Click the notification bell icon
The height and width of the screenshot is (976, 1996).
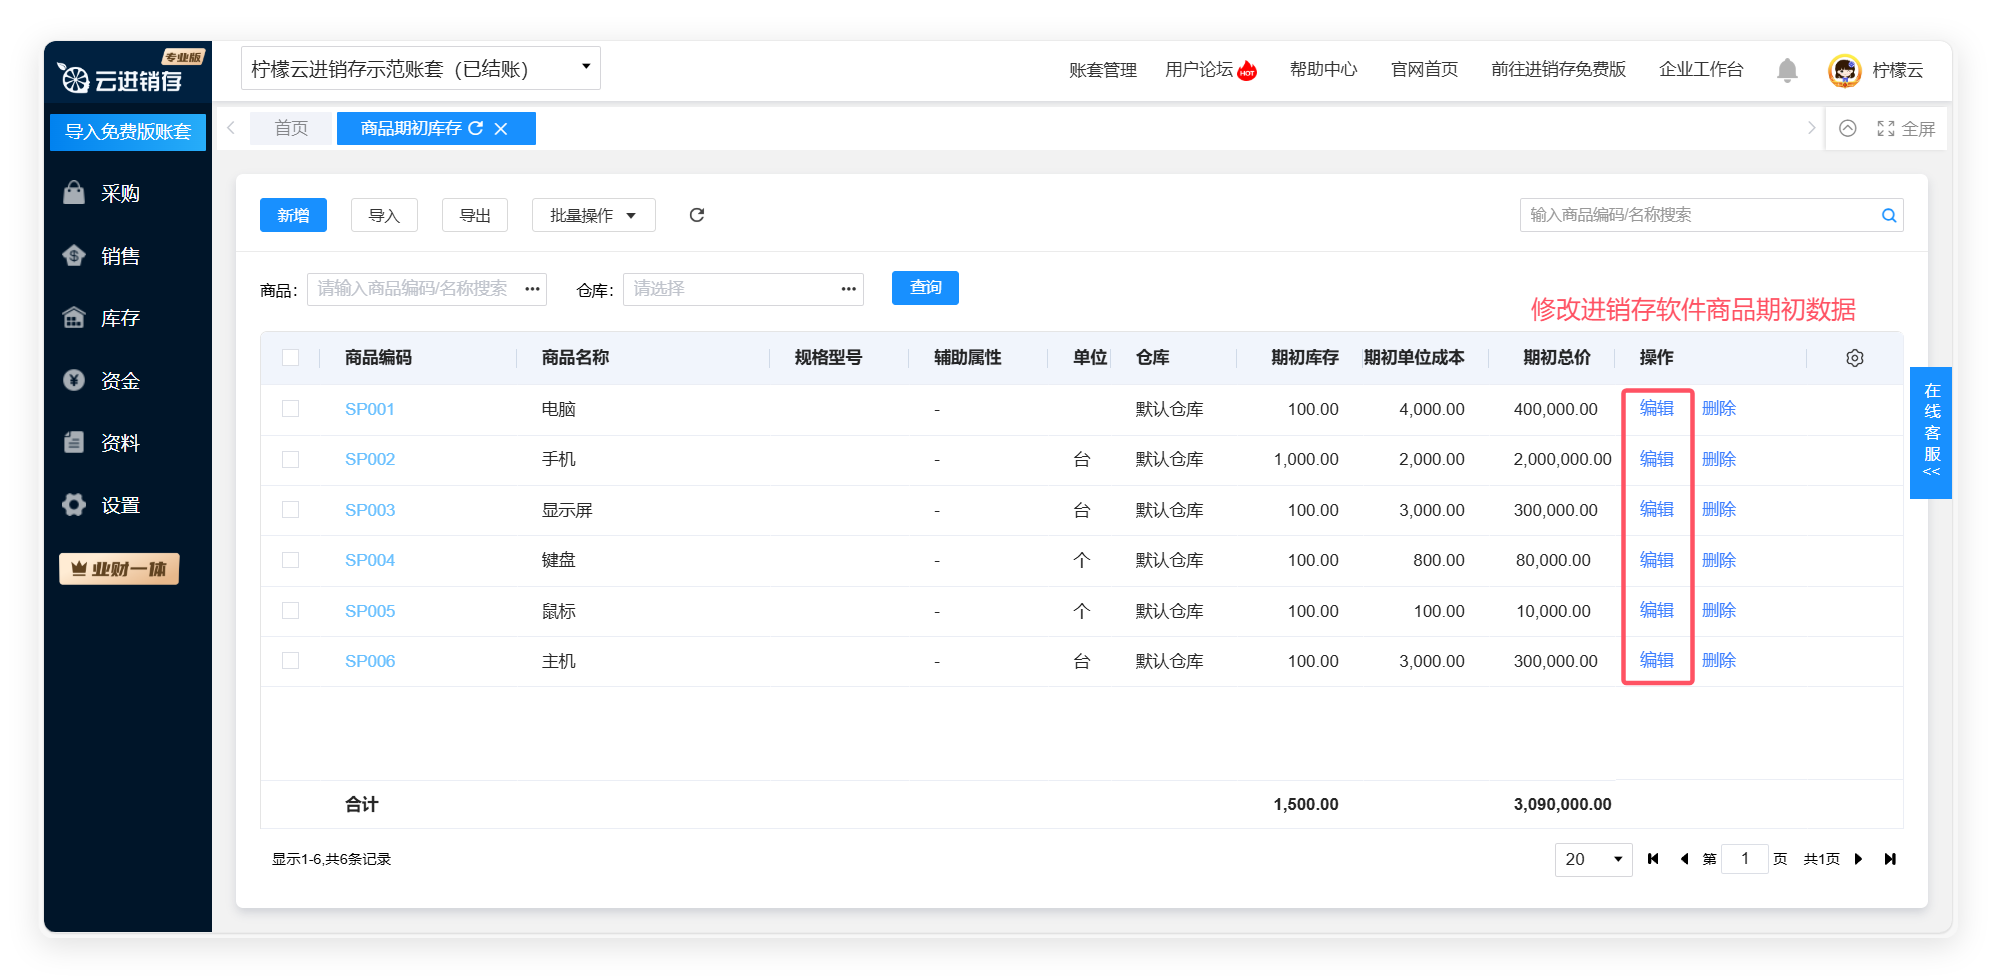point(1787,70)
